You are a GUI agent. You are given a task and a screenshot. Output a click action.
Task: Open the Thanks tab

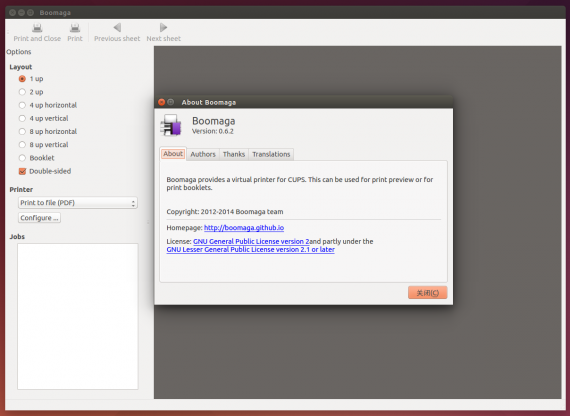[x=234, y=154]
